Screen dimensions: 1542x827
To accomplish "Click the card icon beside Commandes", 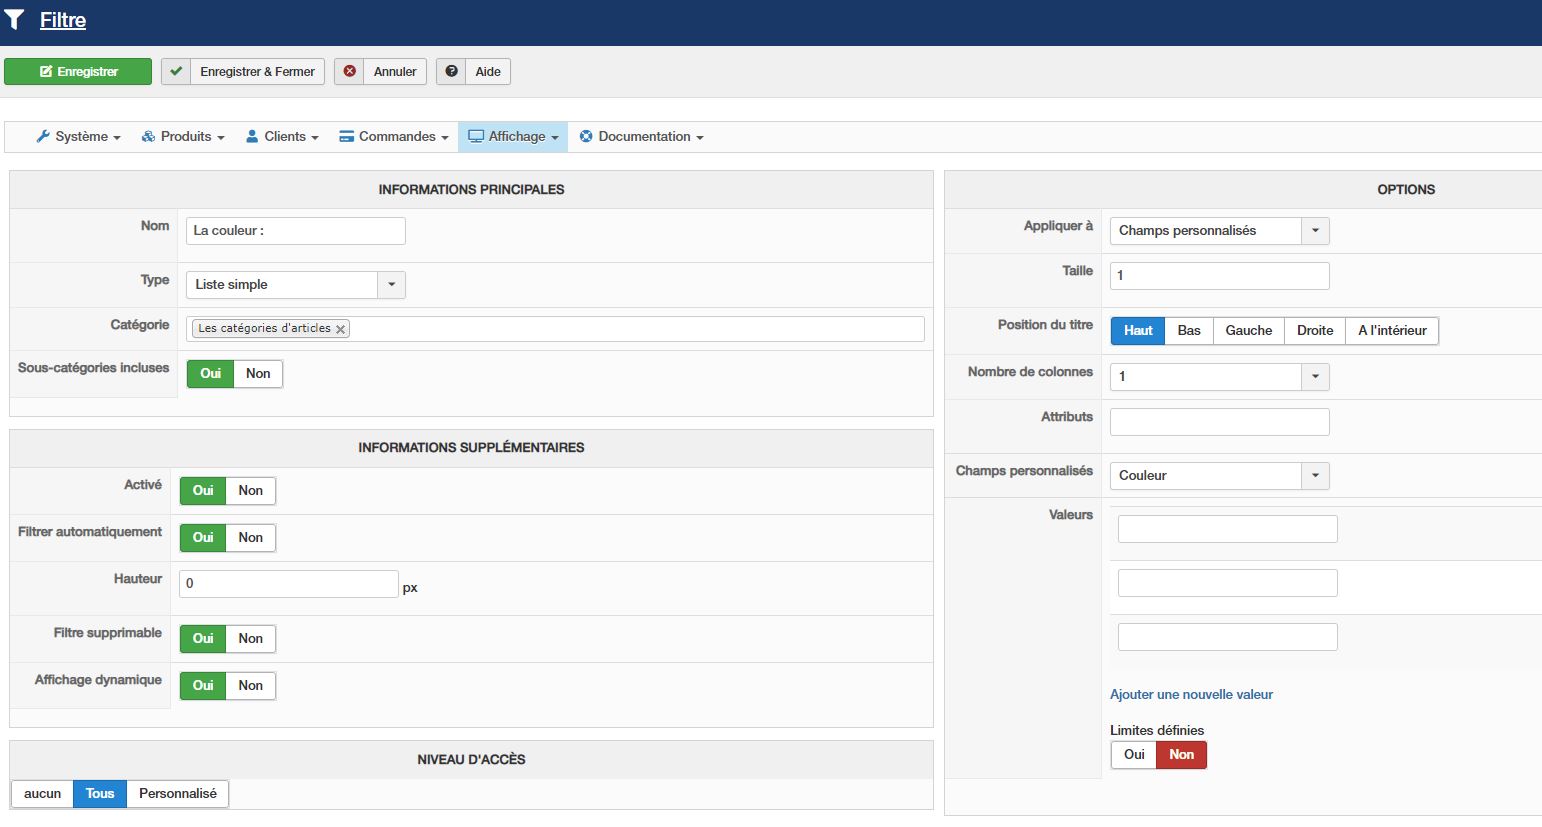I will 347,137.
